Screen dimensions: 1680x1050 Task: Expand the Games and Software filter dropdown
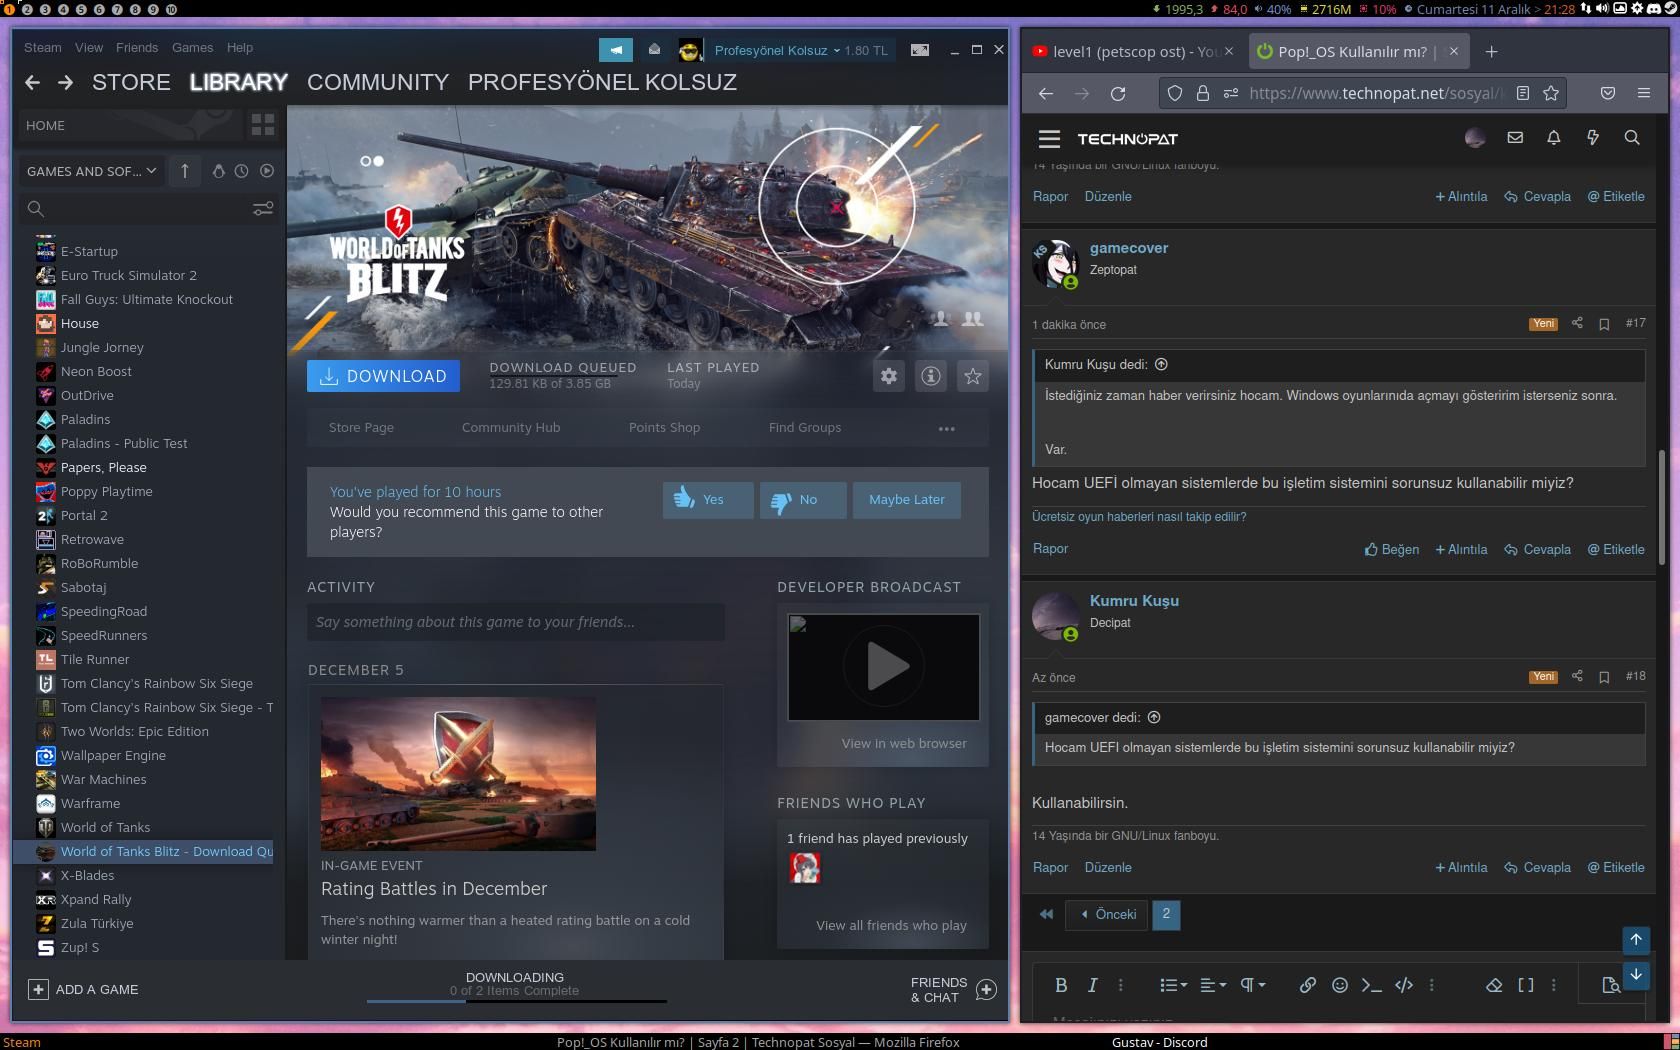pyautogui.click(x=91, y=171)
